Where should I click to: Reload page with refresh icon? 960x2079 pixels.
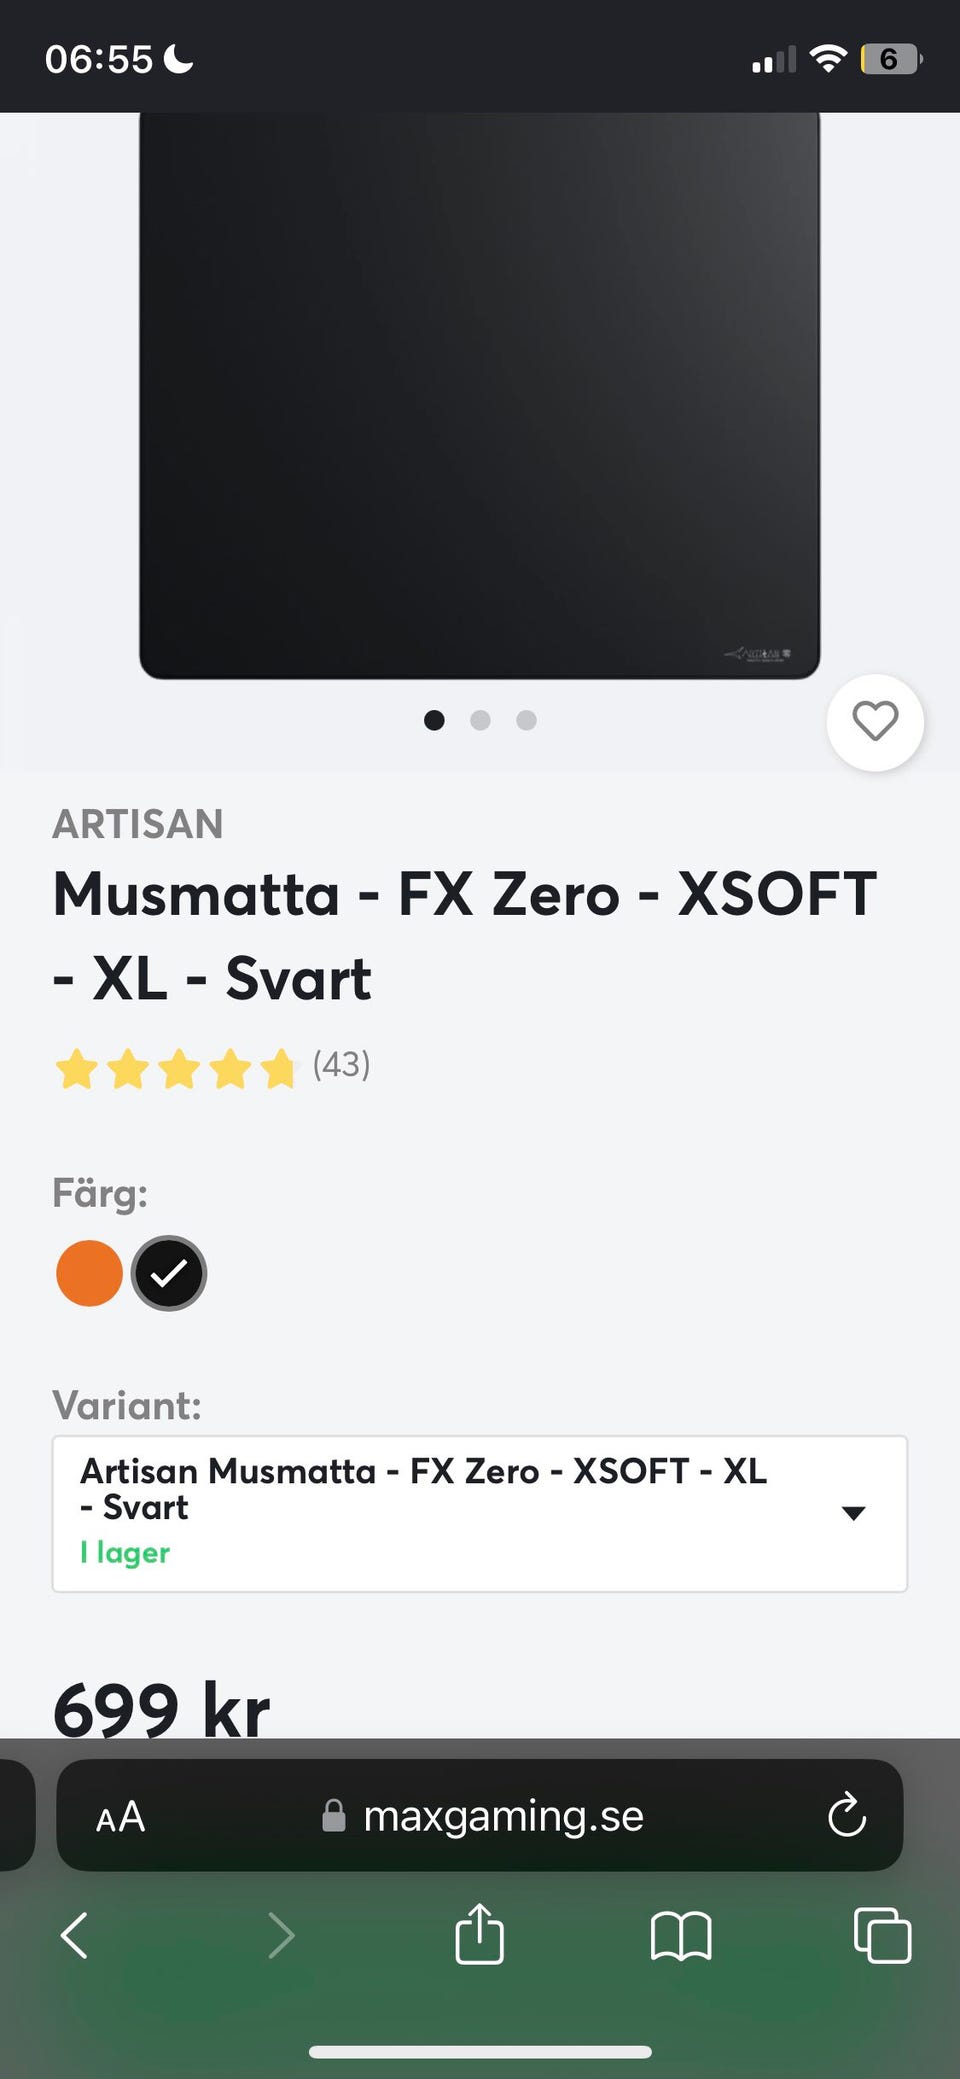[x=846, y=1815]
